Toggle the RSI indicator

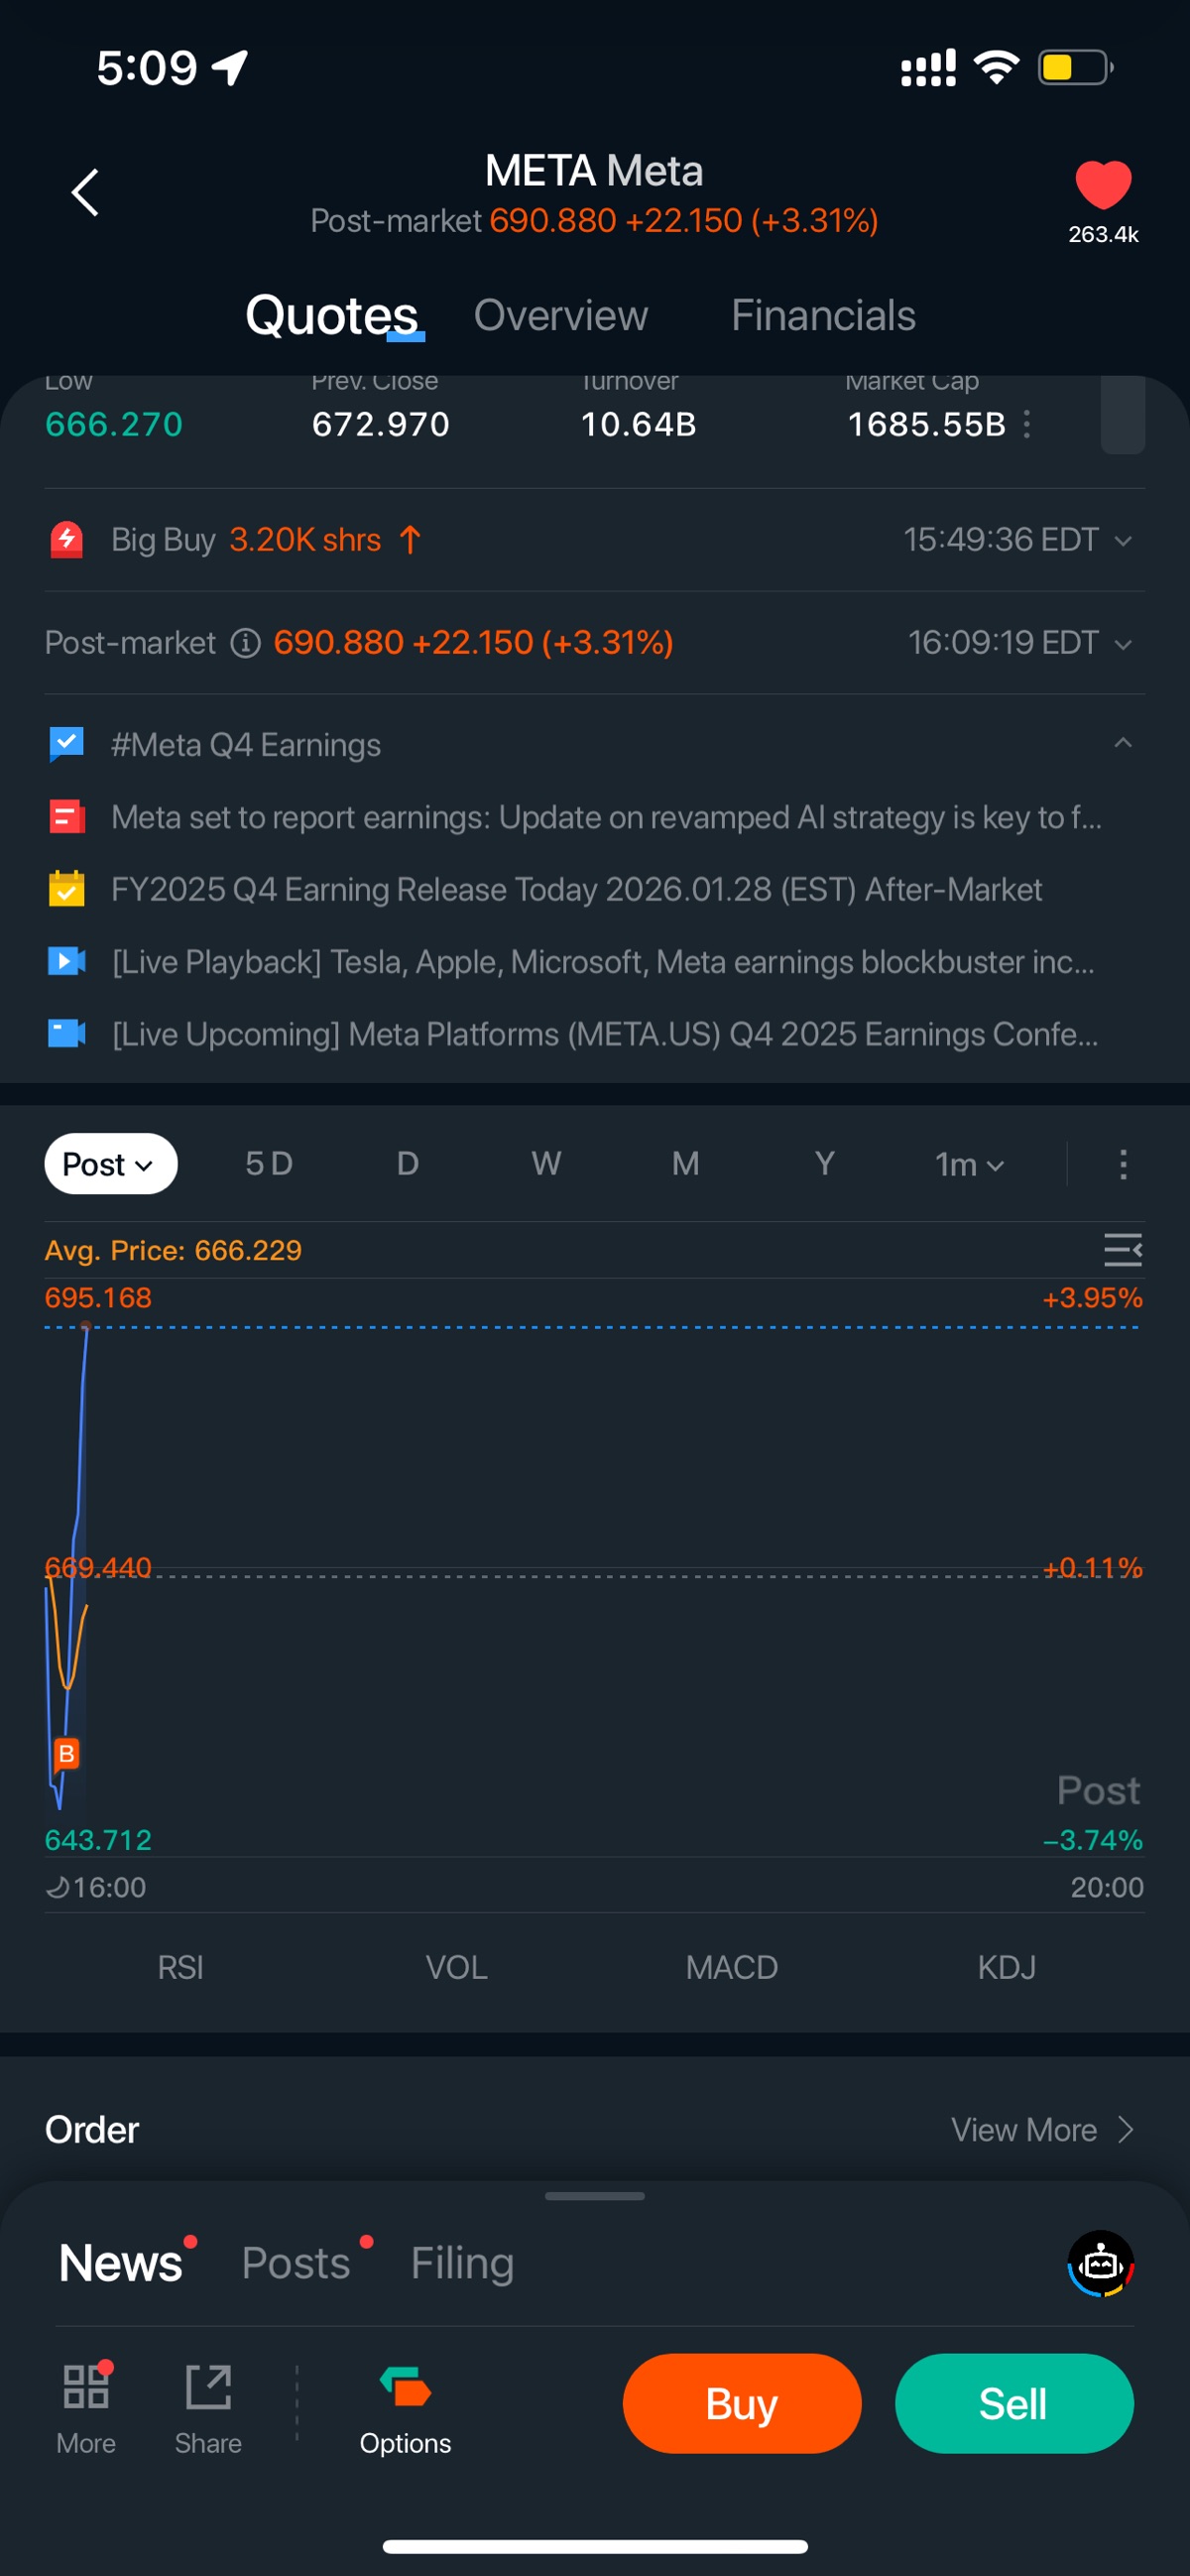pyautogui.click(x=181, y=1968)
